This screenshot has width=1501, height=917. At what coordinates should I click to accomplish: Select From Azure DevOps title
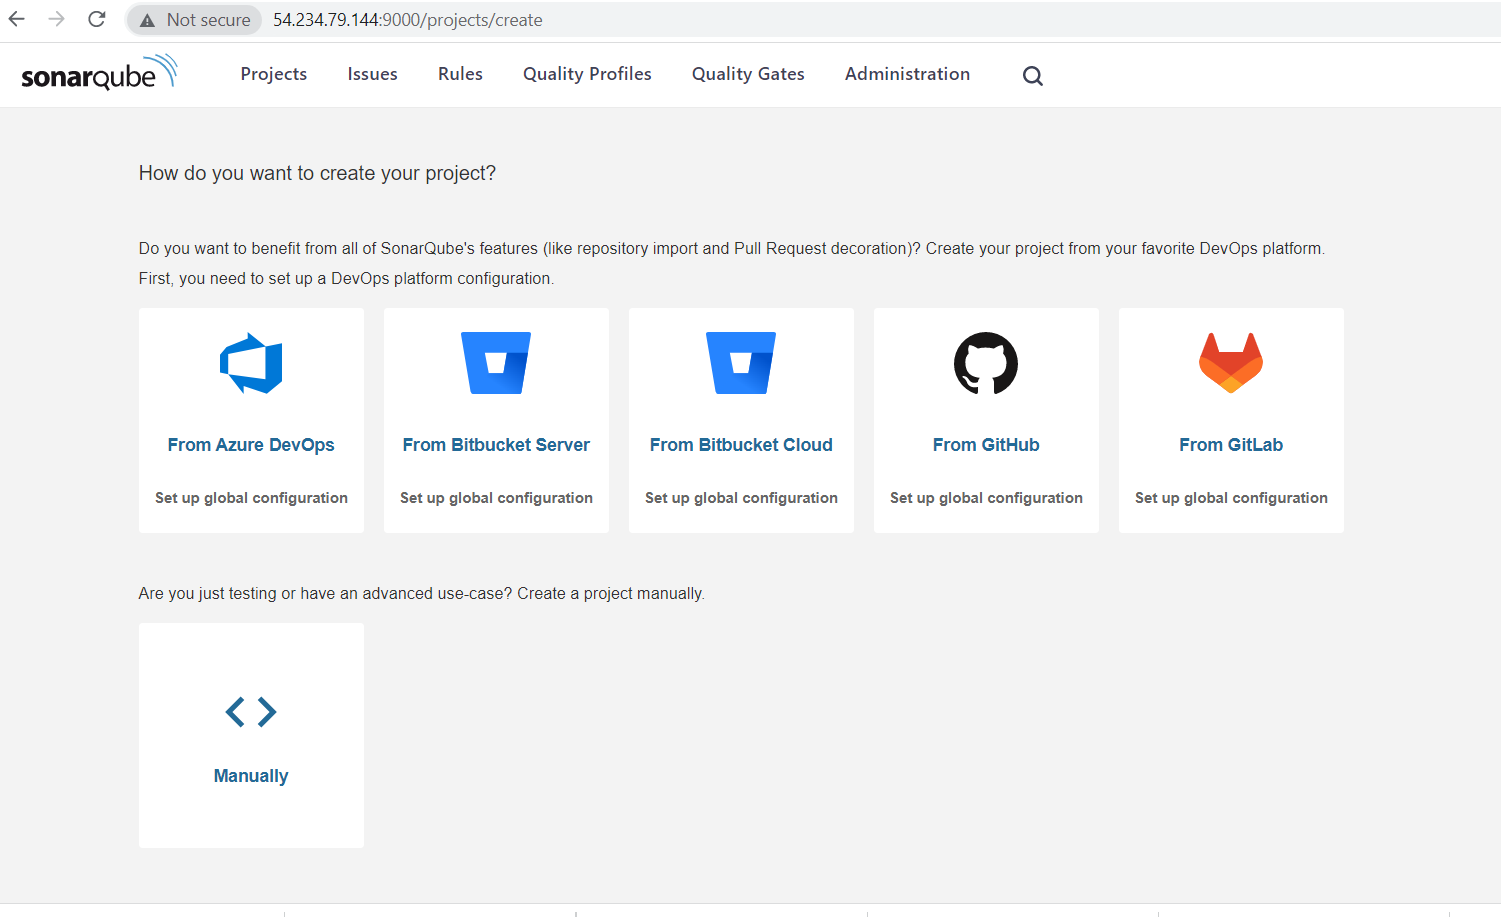[x=251, y=445]
